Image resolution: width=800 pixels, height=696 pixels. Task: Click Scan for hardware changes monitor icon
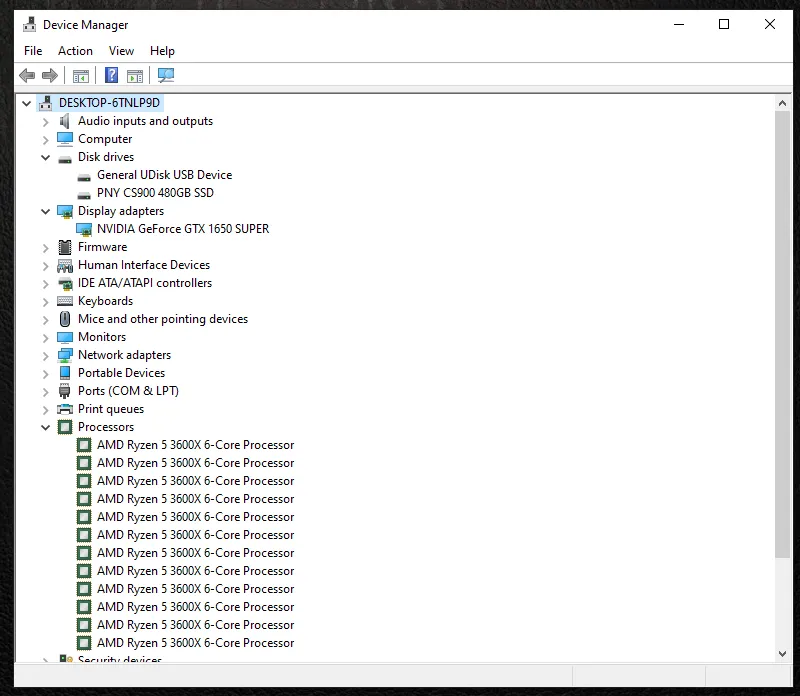166,75
